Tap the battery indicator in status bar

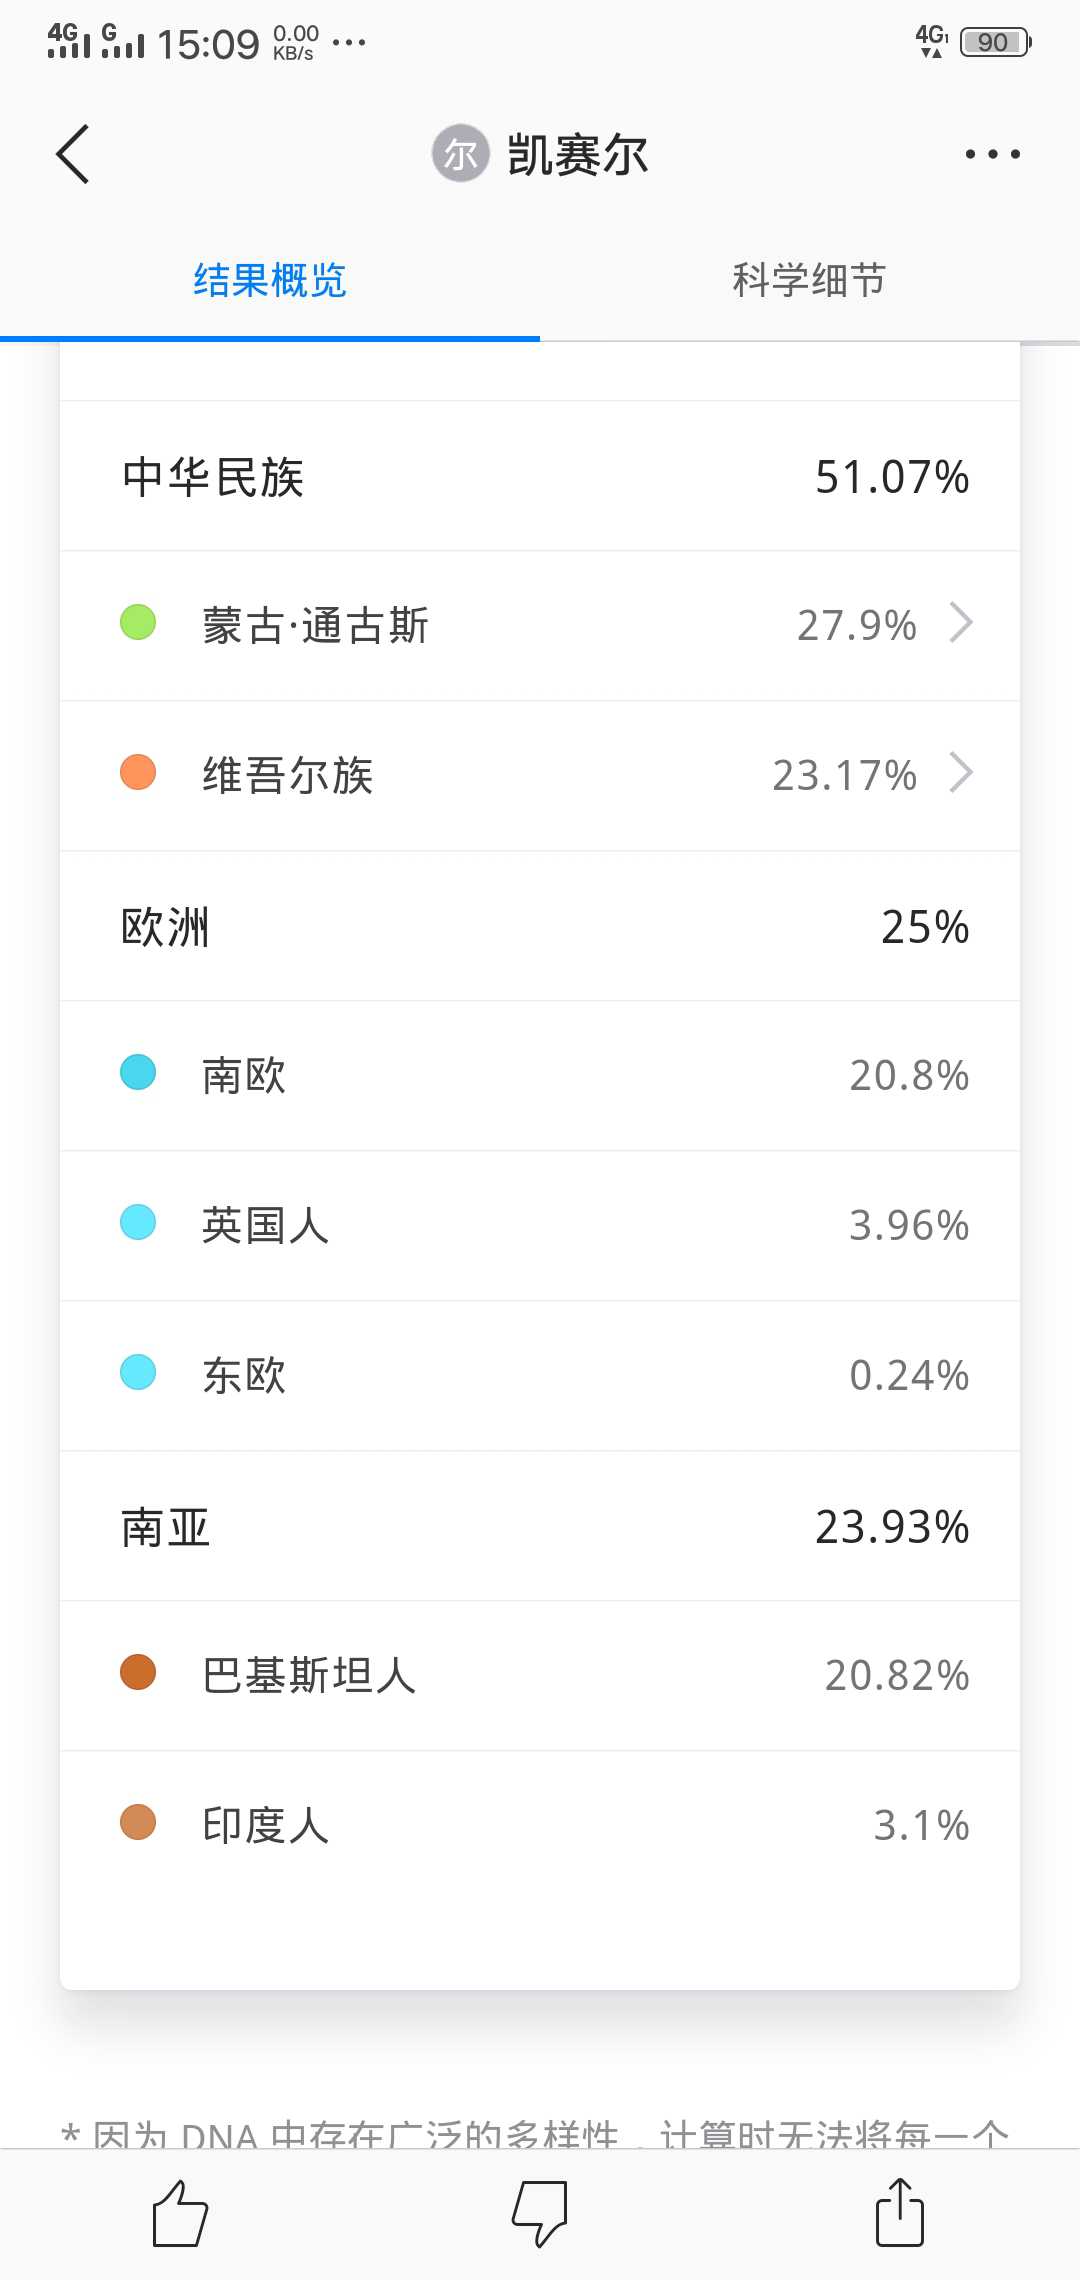994,42
